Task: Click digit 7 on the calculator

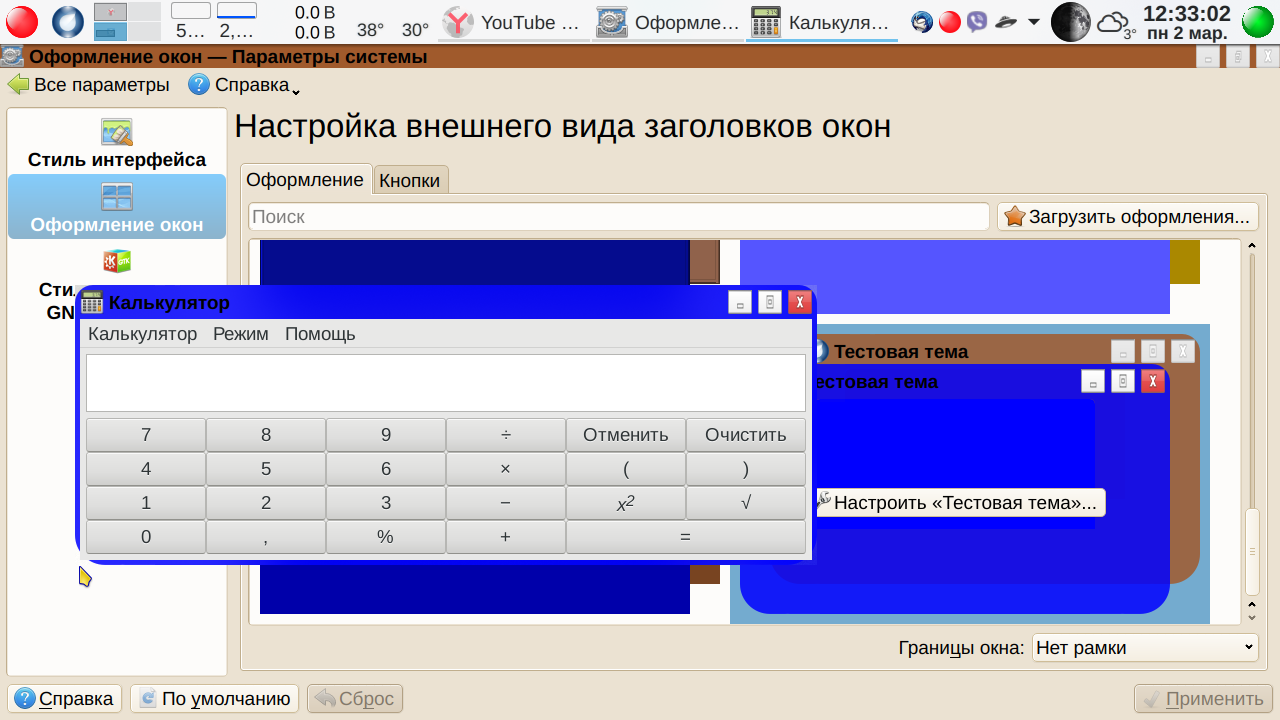Action: [146, 435]
